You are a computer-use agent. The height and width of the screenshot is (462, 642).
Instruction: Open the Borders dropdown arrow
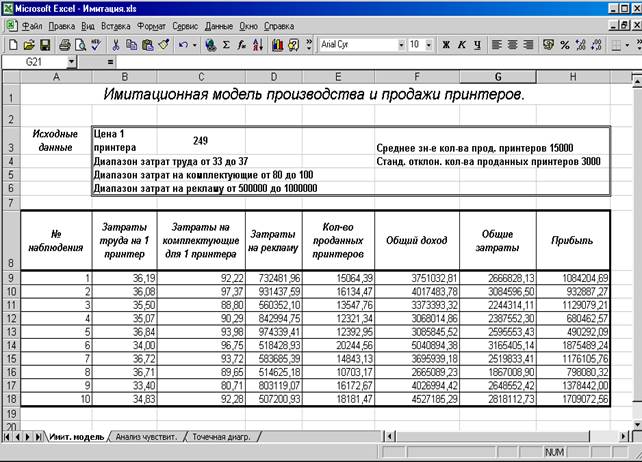[x=627, y=45]
